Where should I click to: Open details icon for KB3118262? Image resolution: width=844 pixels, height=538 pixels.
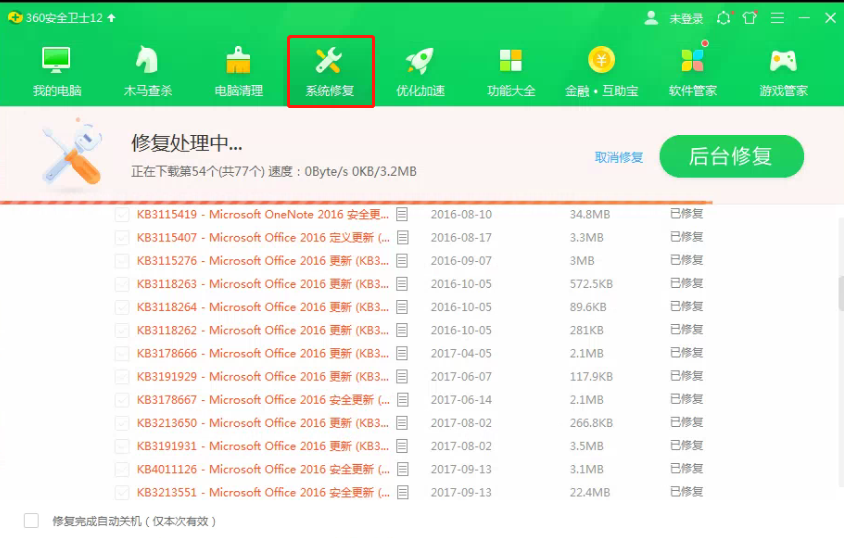point(402,330)
